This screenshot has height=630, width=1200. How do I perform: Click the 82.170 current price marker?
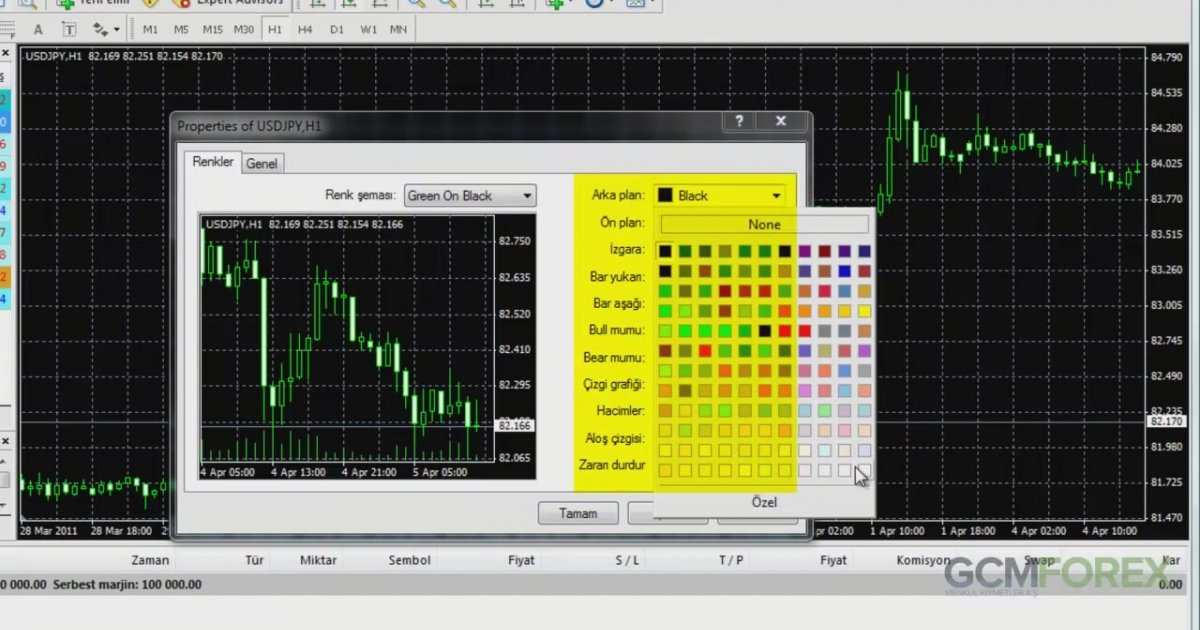[1167, 422]
